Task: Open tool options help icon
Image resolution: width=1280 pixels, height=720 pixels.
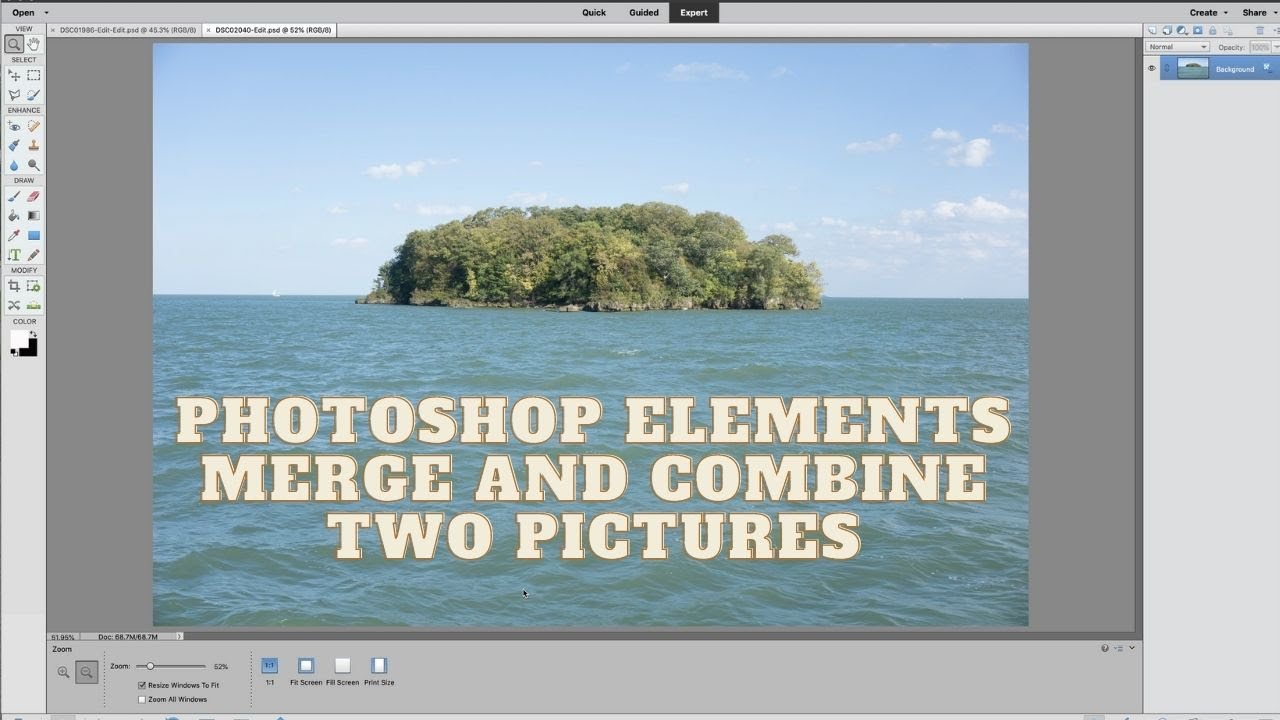Action: [x=1105, y=648]
